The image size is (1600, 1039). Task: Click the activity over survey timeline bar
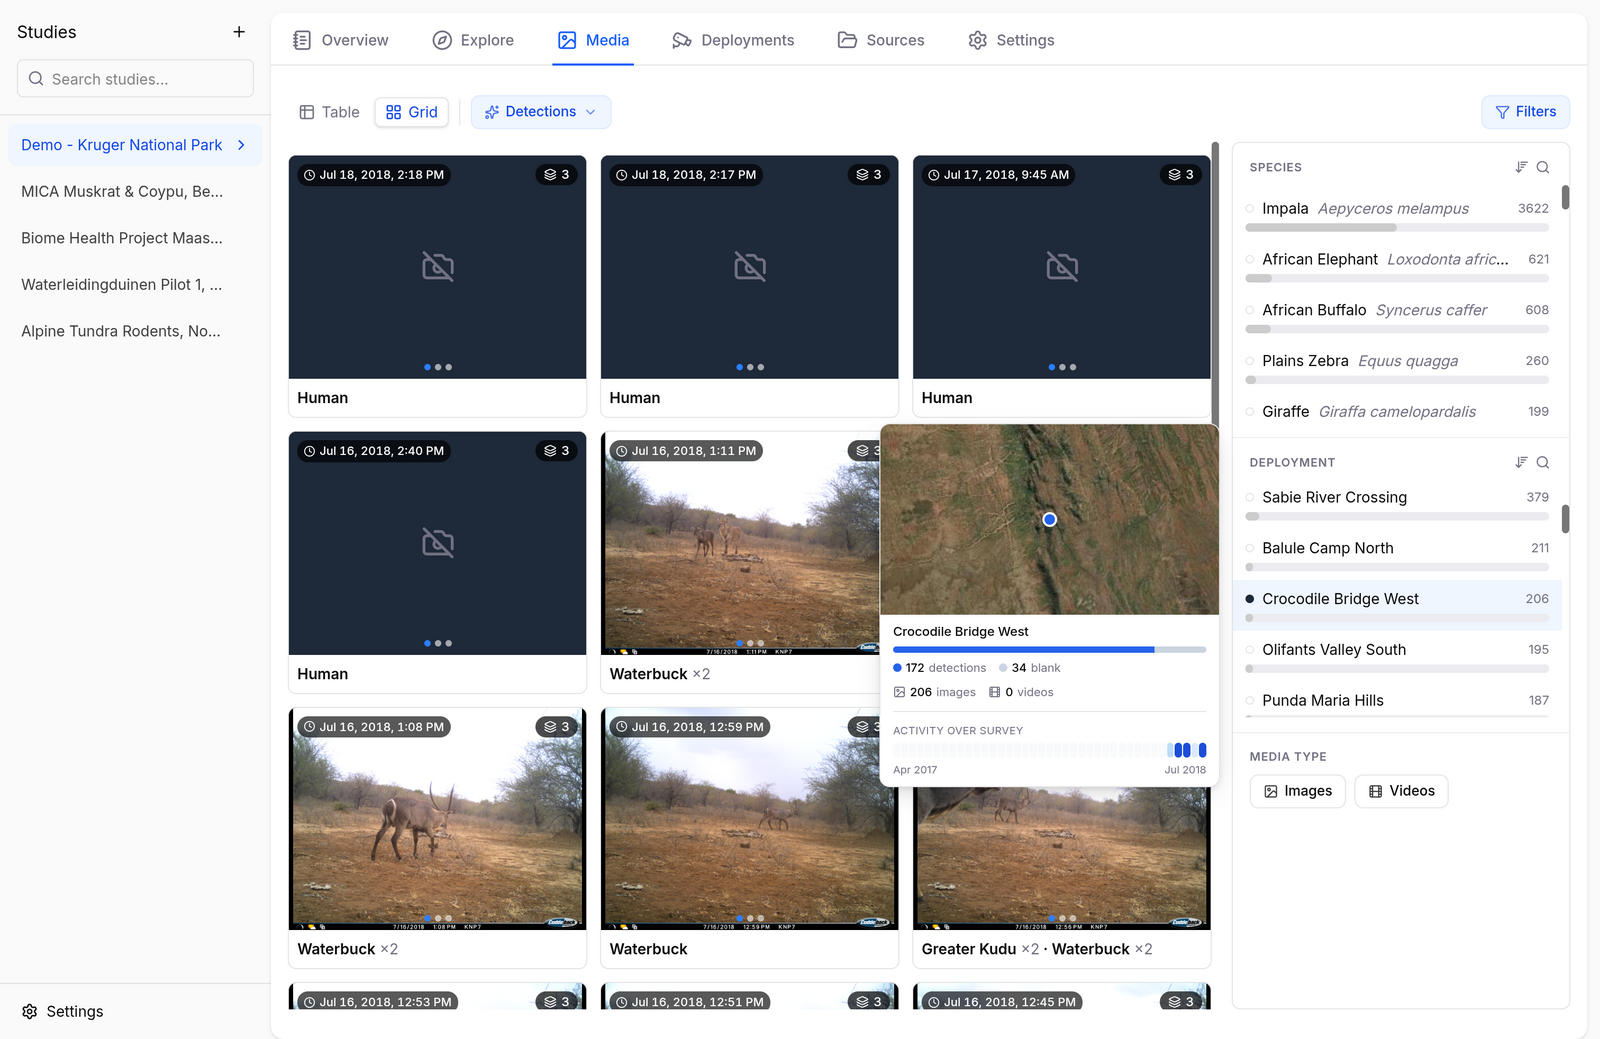tap(1049, 750)
